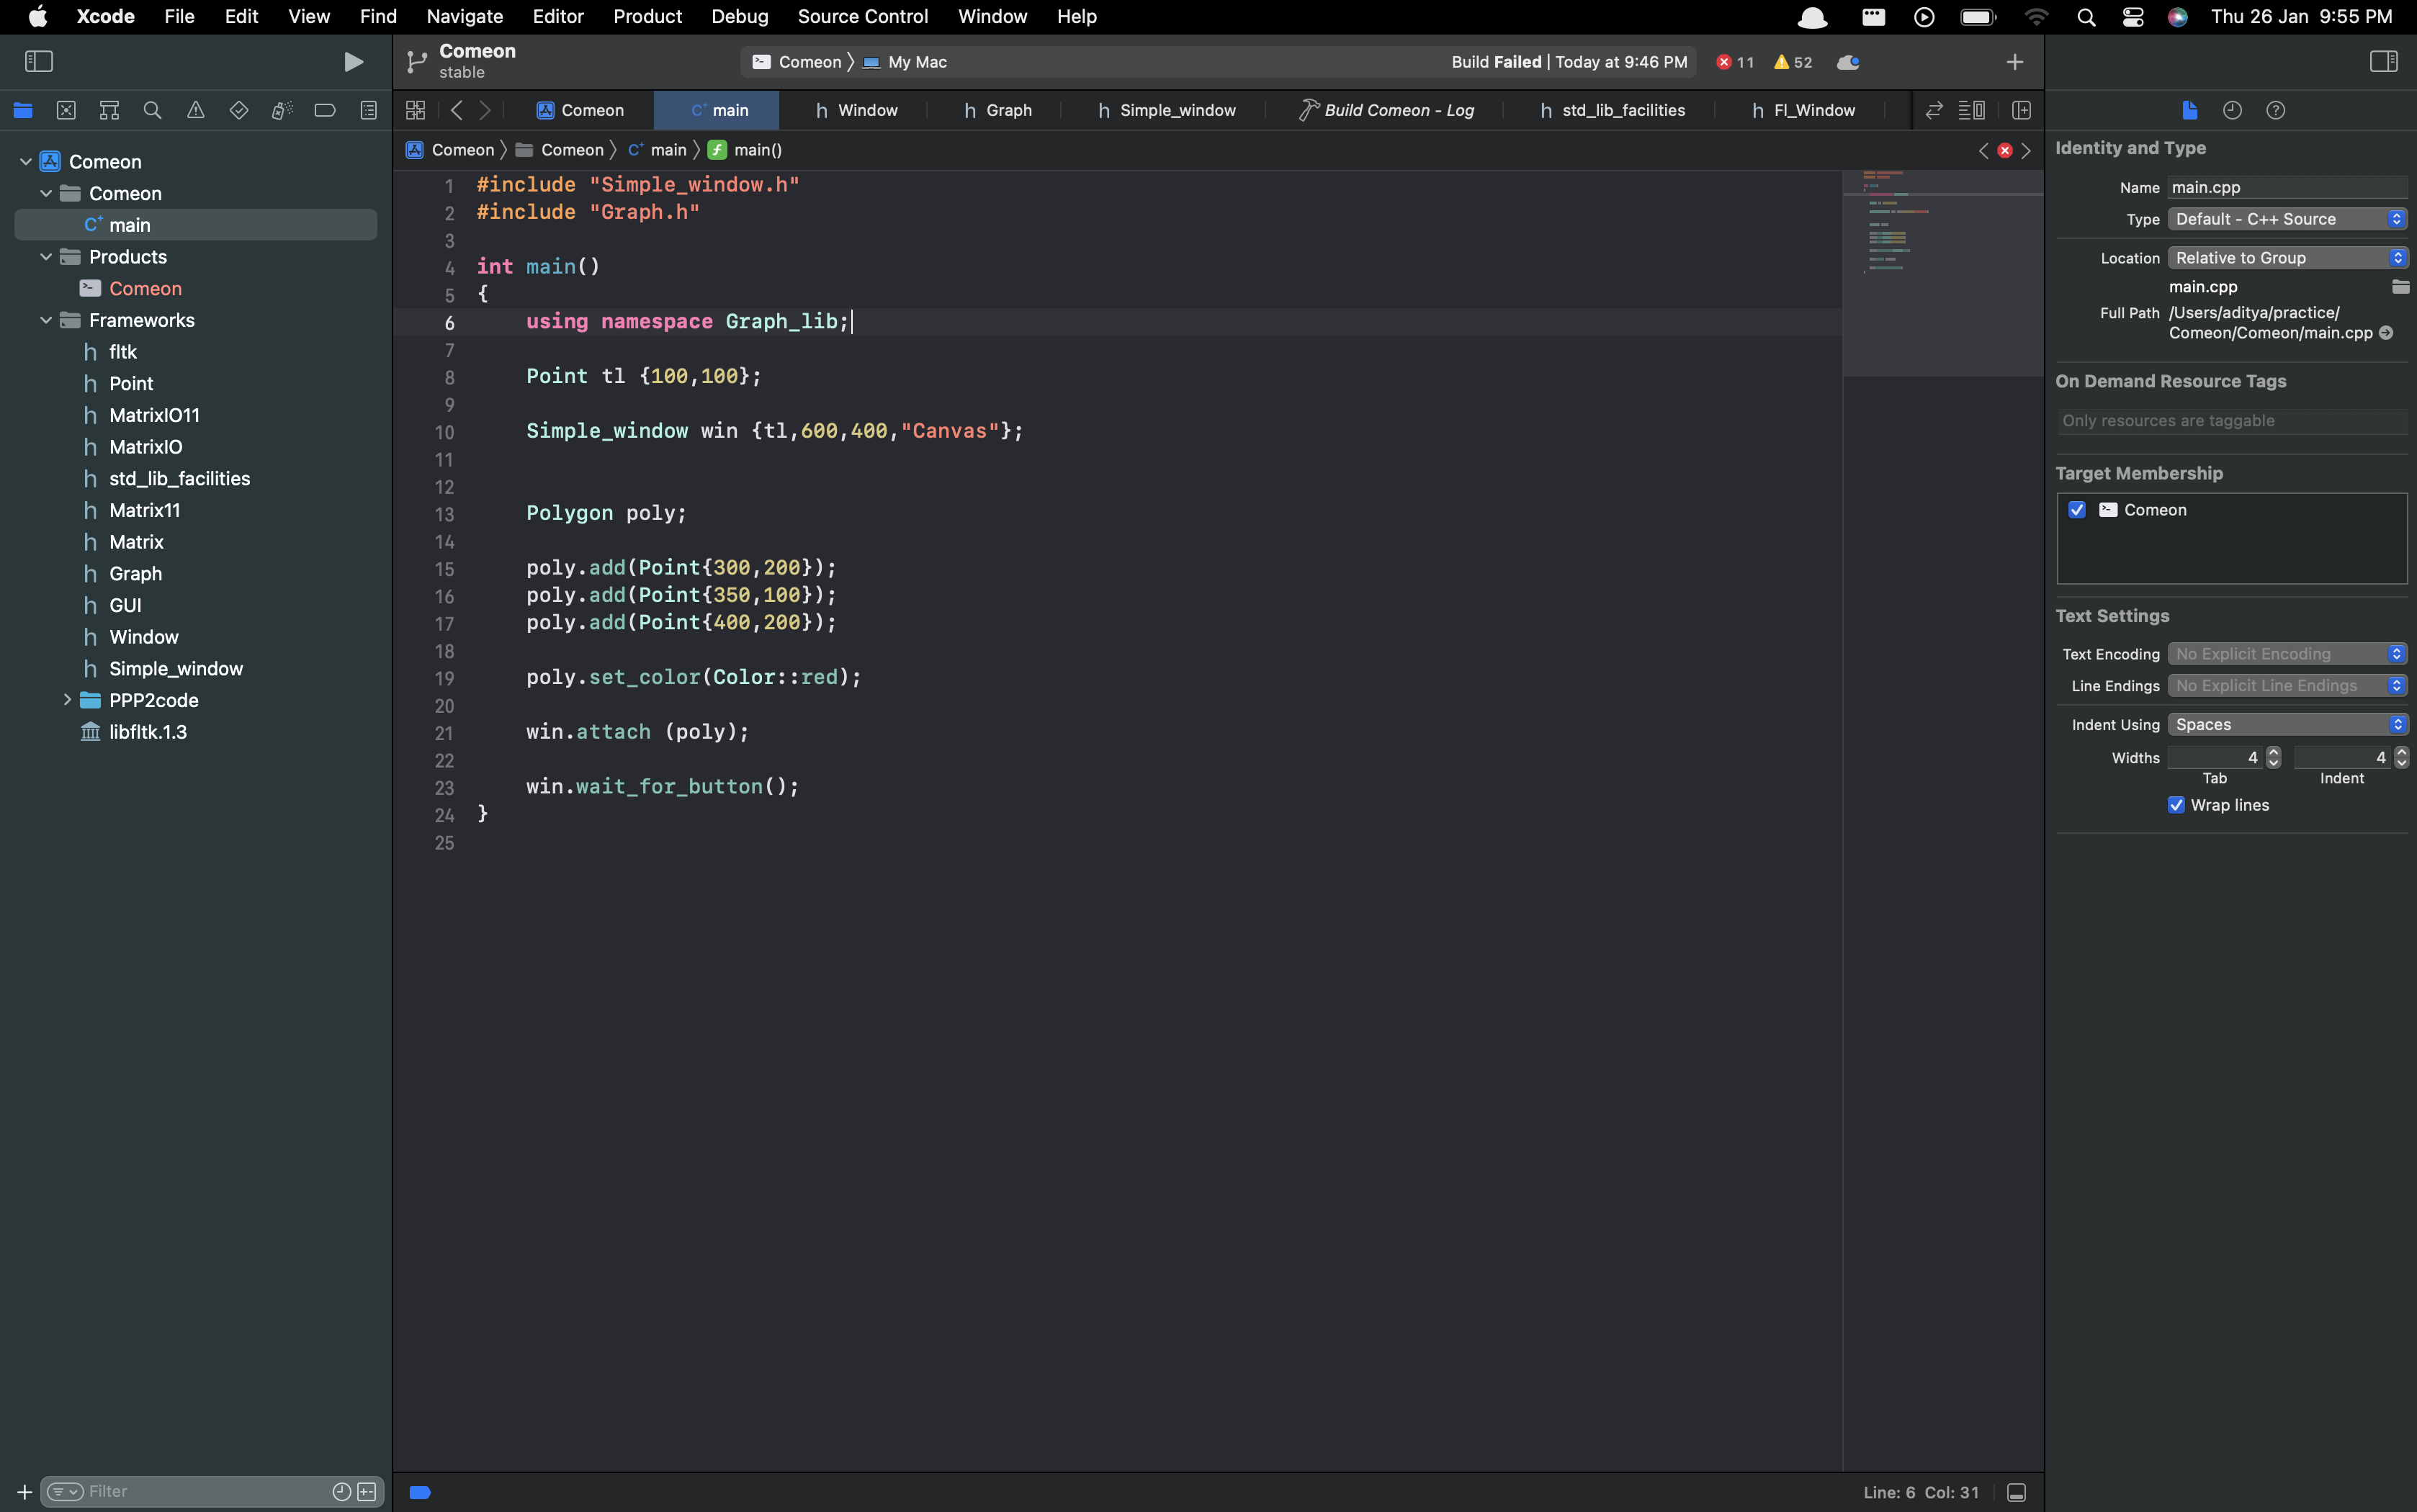Image resolution: width=2417 pixels, height=1512 pixels.
Task: Open the Product menu
Action: [x=647, y=16]
